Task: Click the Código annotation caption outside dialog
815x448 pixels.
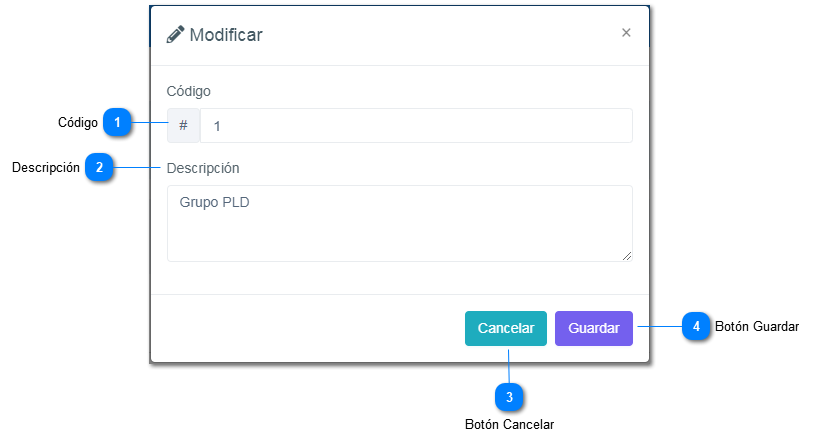Action: (78, 123)
